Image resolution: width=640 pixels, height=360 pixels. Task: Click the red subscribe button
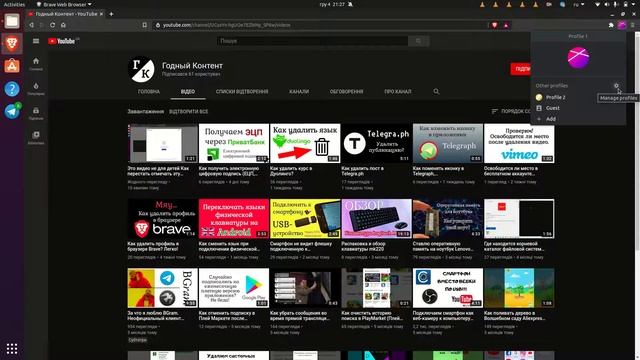pos(520,69)
